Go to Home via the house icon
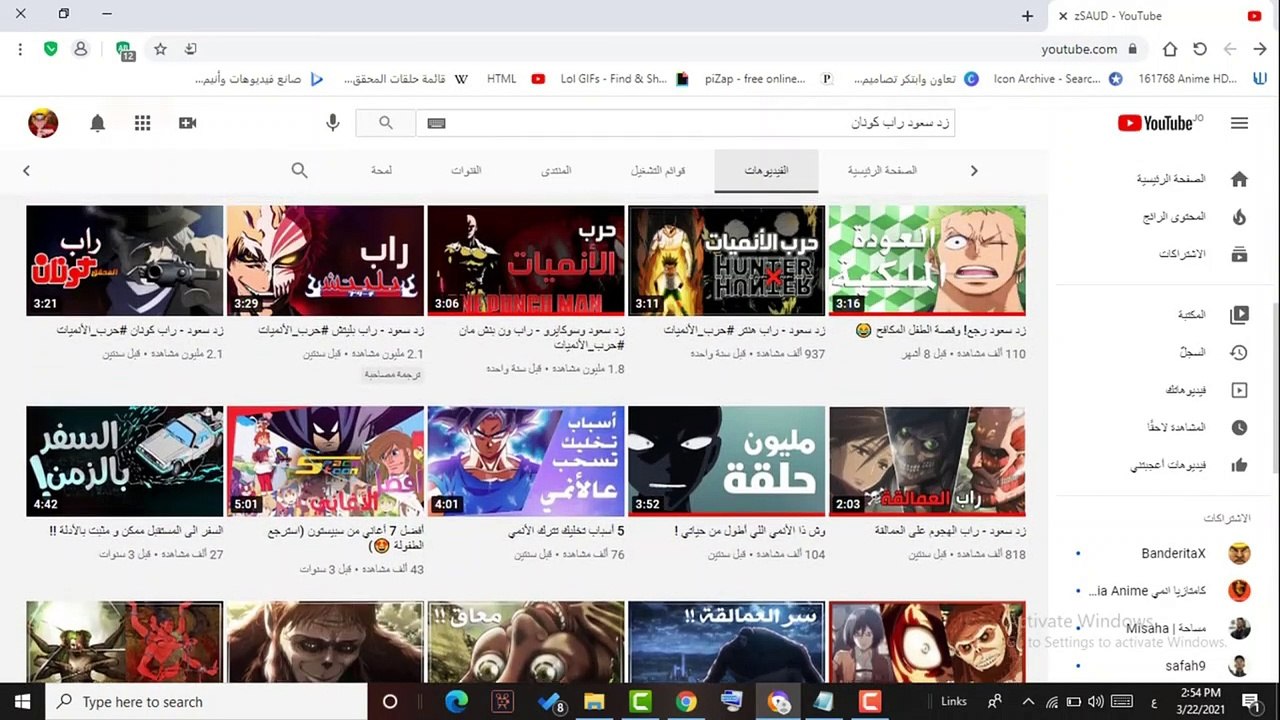This screenshot has width=1280, height=720. coord(1239,179)
